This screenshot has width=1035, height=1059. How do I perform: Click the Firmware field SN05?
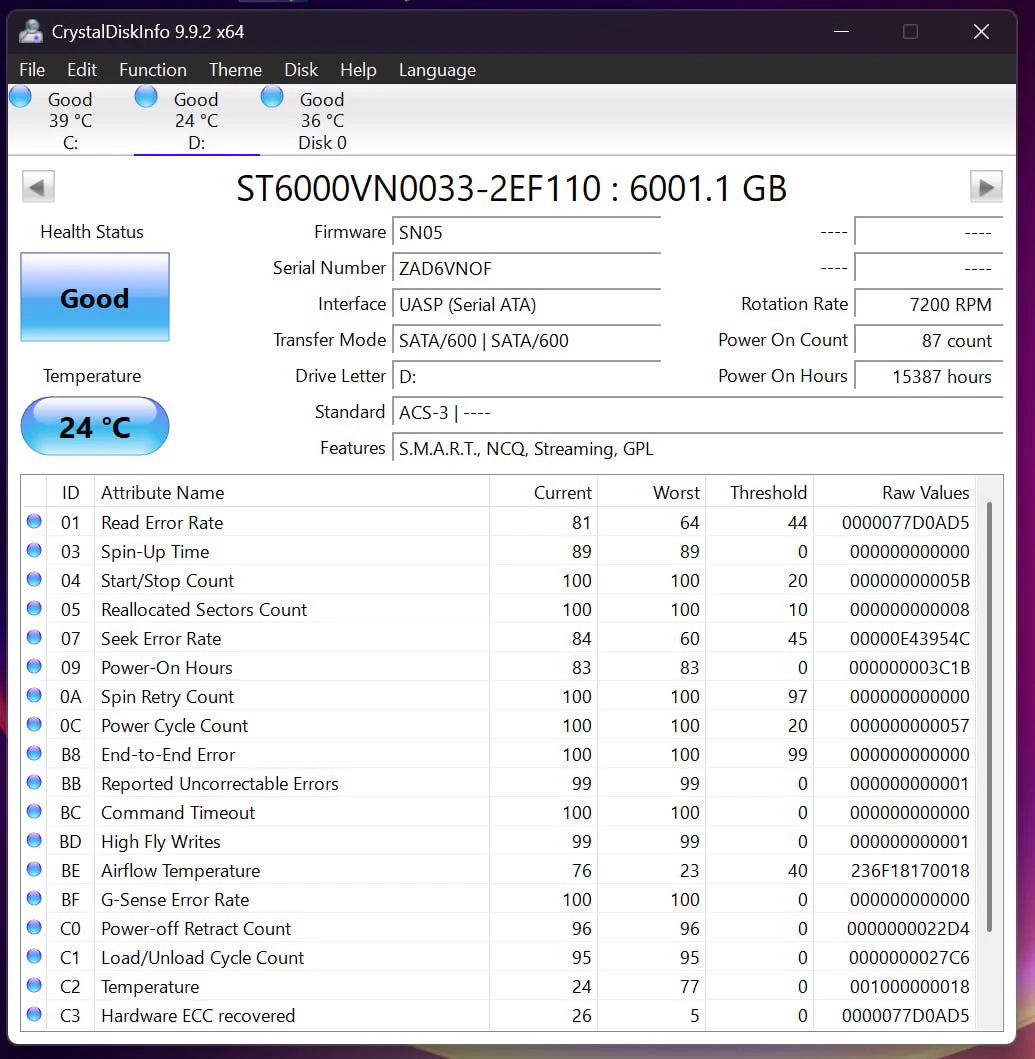coord(526,232)
